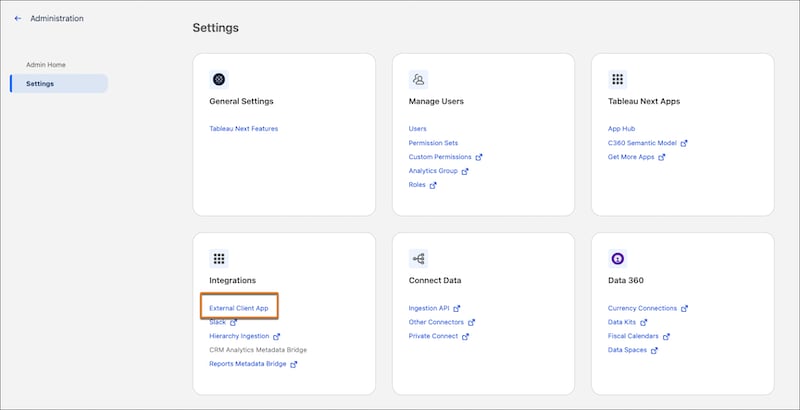
Task: Open the Fiscal Calendars link
Action: coord(633,336)
